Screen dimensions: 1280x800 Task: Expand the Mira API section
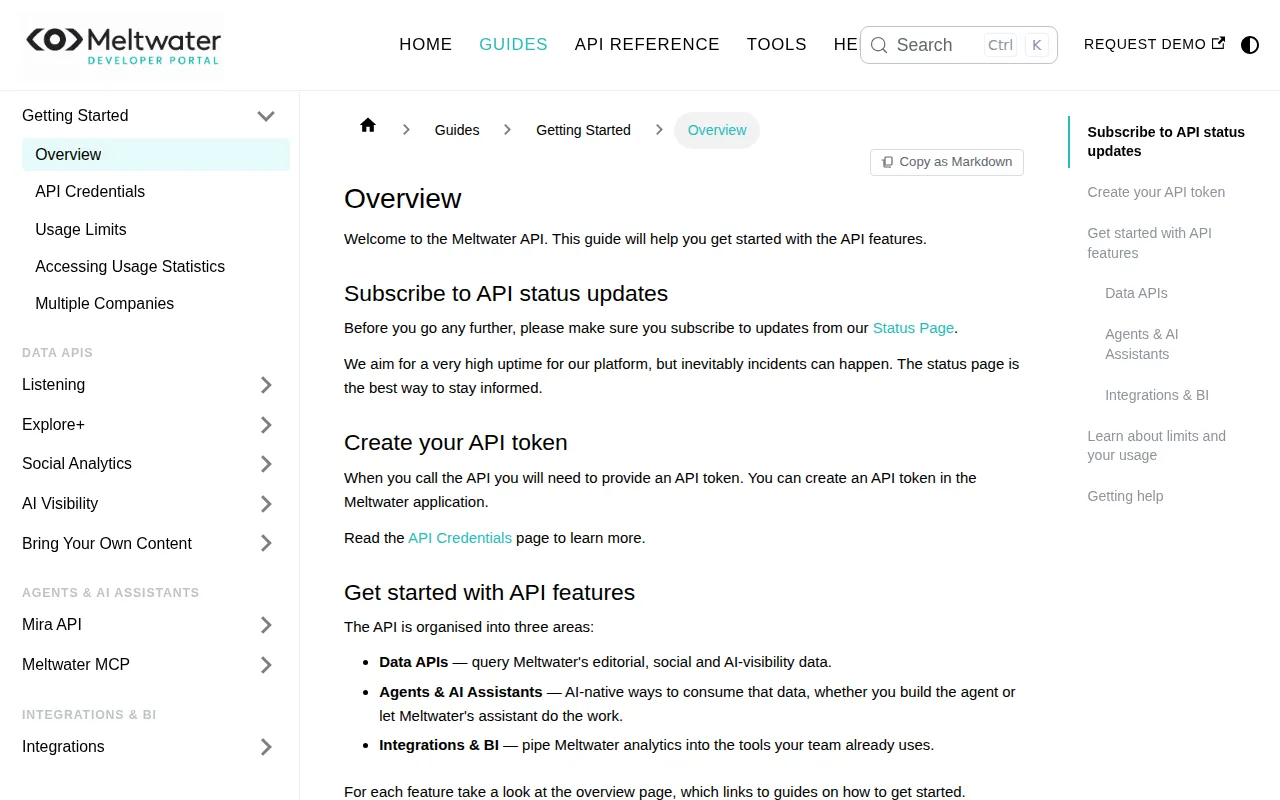266,625
